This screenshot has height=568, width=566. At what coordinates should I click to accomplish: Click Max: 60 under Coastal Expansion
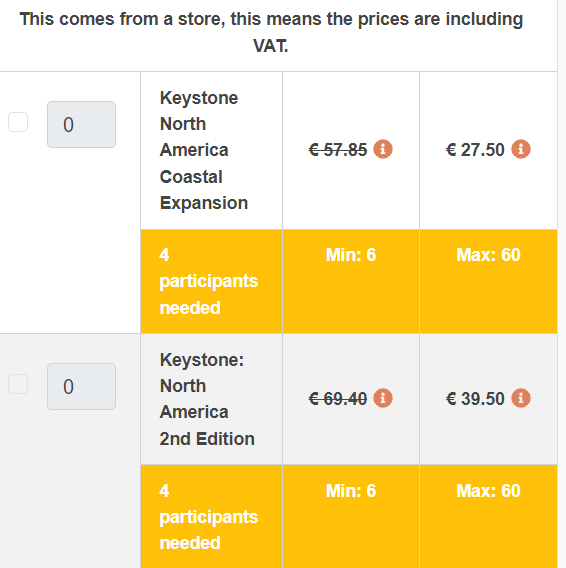click(488, 255)
